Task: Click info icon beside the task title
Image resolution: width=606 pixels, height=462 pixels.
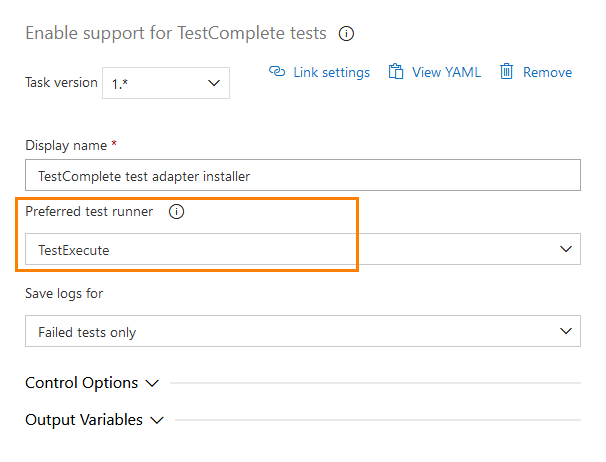Action: (x=347, y=33)
